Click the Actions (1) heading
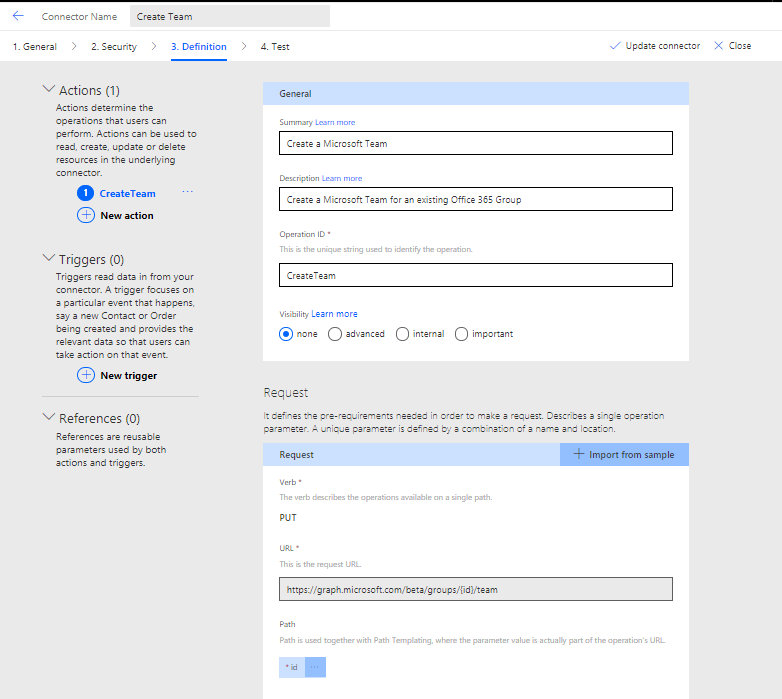Image resolution: width=782 pixels, height=699 pixels. (x=89, y=91)
